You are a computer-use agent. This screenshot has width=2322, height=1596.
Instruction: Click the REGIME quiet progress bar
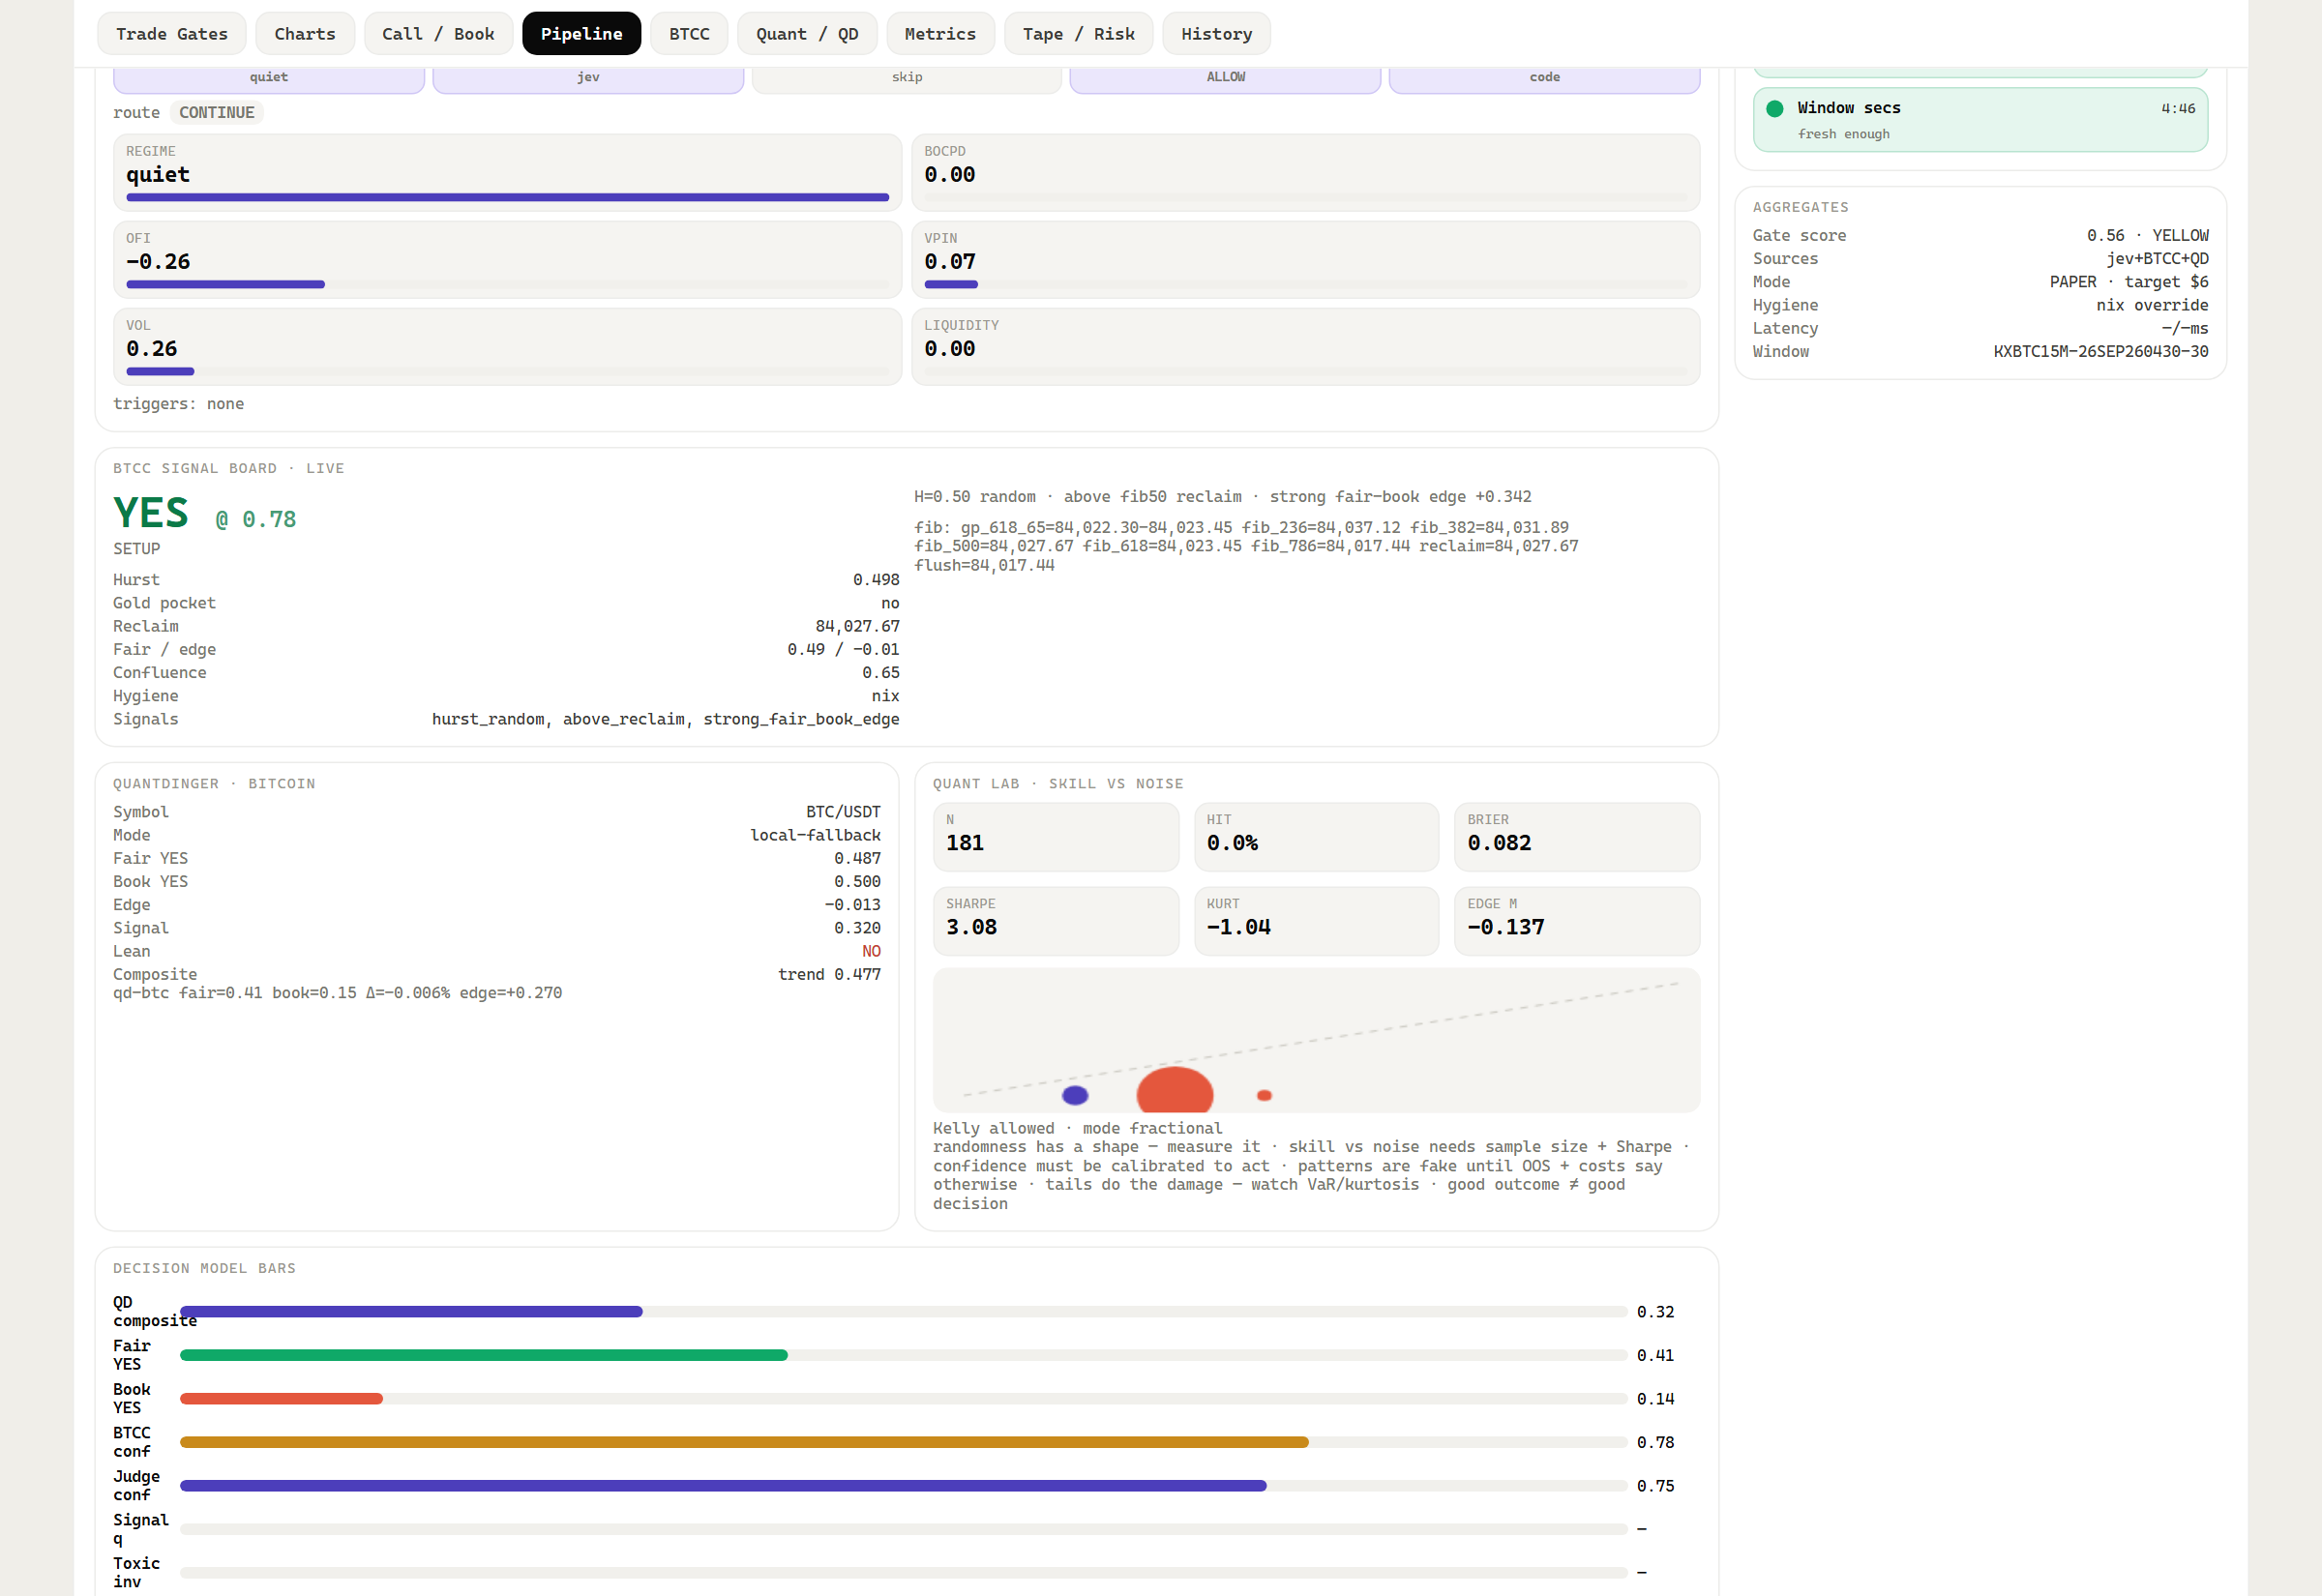(507, 198)
